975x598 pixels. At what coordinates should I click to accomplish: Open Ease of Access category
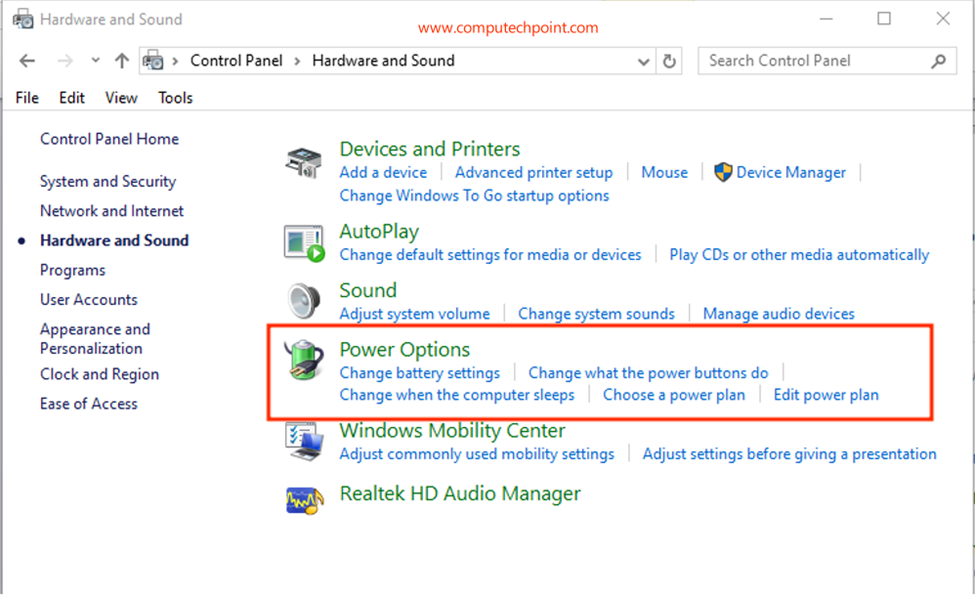pyautogui.click(x=88, y=404)
